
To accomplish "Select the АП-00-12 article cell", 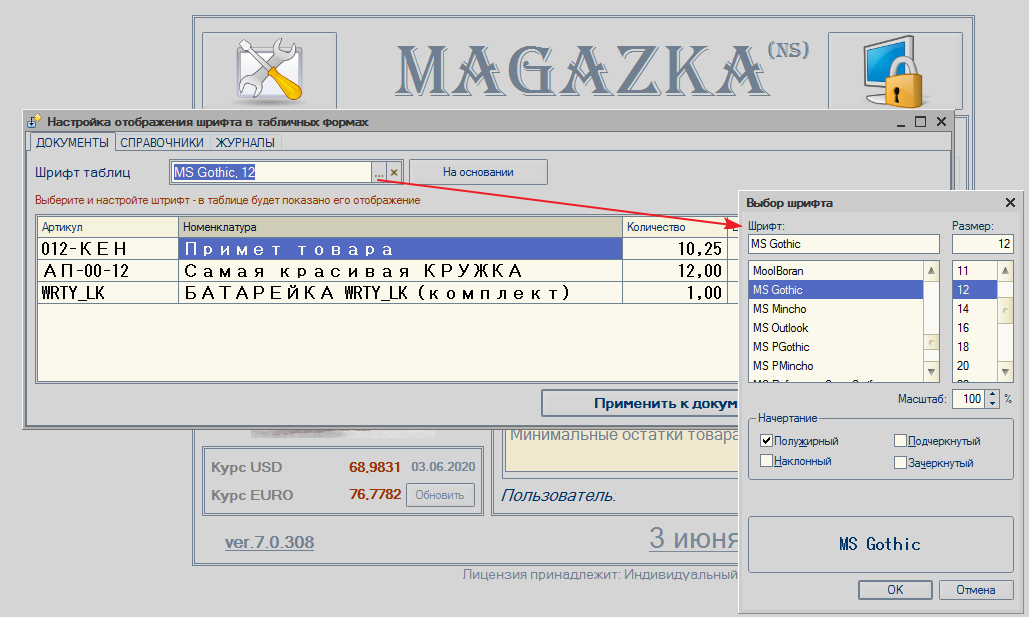I will click(108, 271).
